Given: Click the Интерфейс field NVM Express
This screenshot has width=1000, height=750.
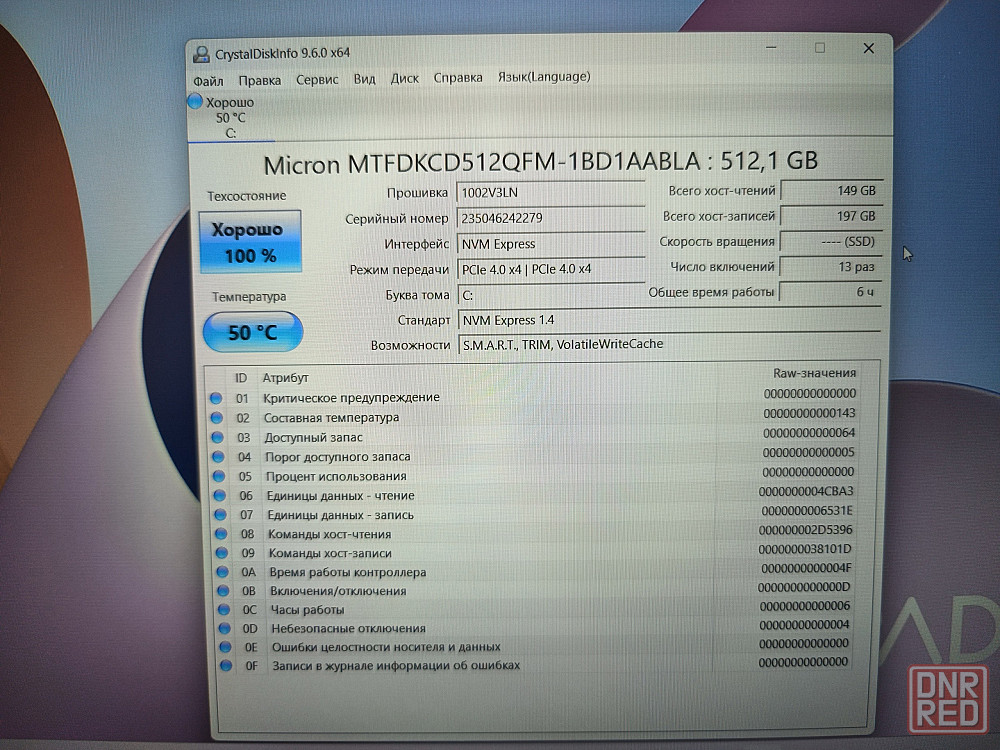Looking at the screenshot, I should [550, 244].
